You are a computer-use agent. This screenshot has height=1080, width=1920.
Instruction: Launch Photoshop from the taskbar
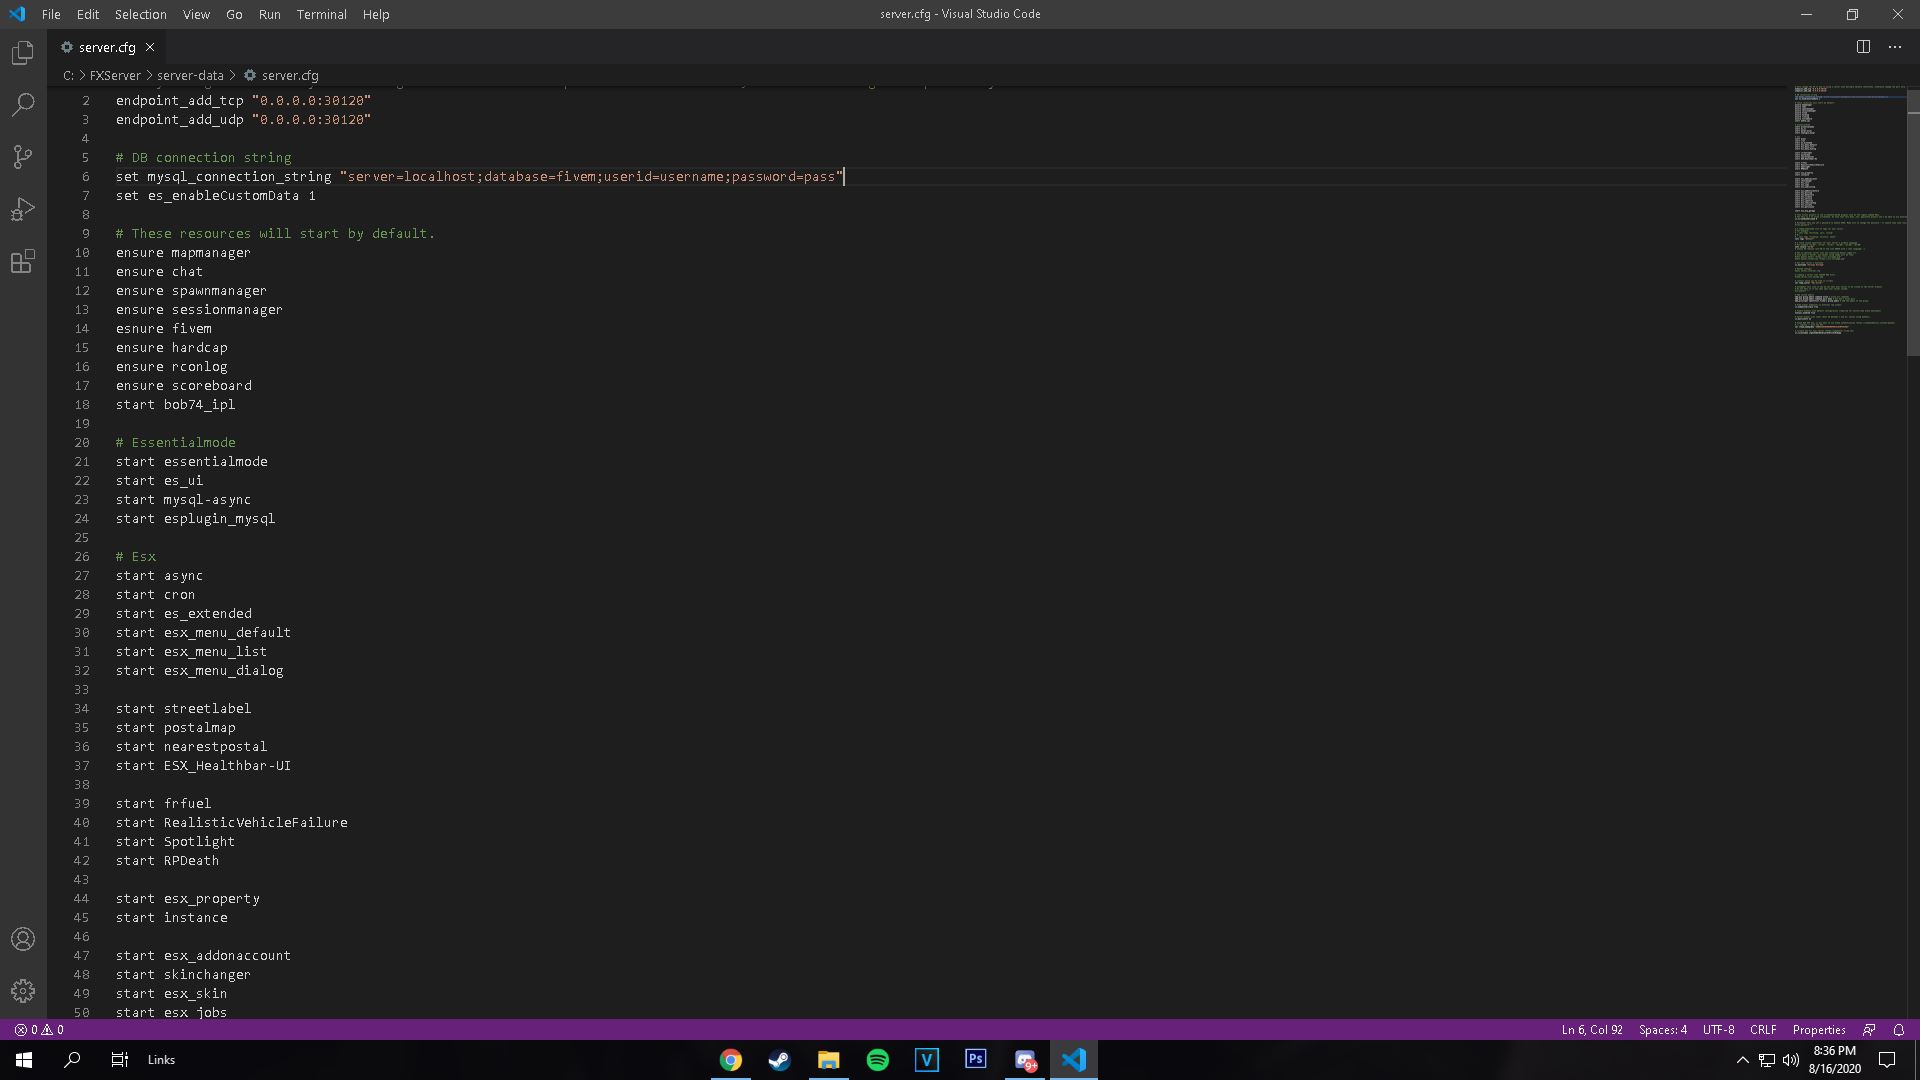pyautogui.click(x=975, y=1059)
